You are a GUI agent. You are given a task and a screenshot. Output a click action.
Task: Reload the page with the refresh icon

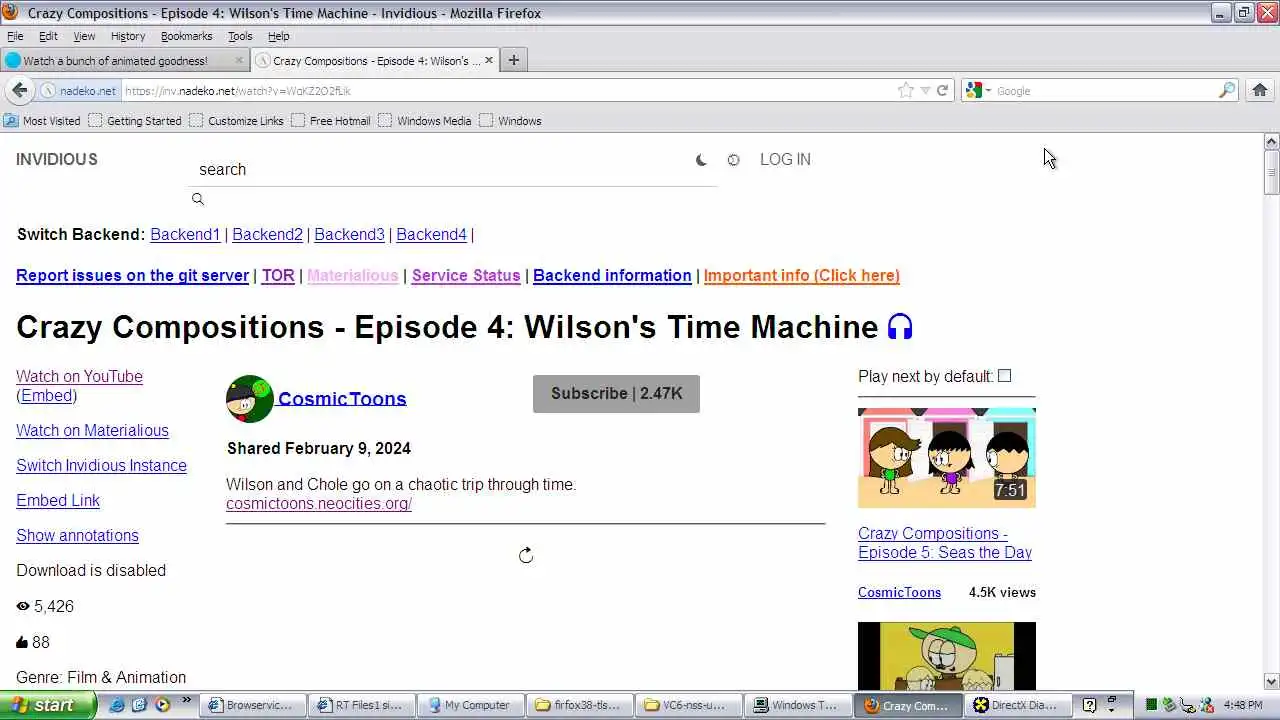942,90
